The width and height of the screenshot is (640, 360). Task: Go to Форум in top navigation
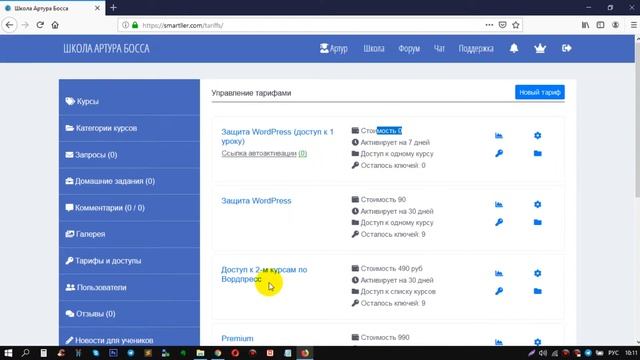[409, 49]
